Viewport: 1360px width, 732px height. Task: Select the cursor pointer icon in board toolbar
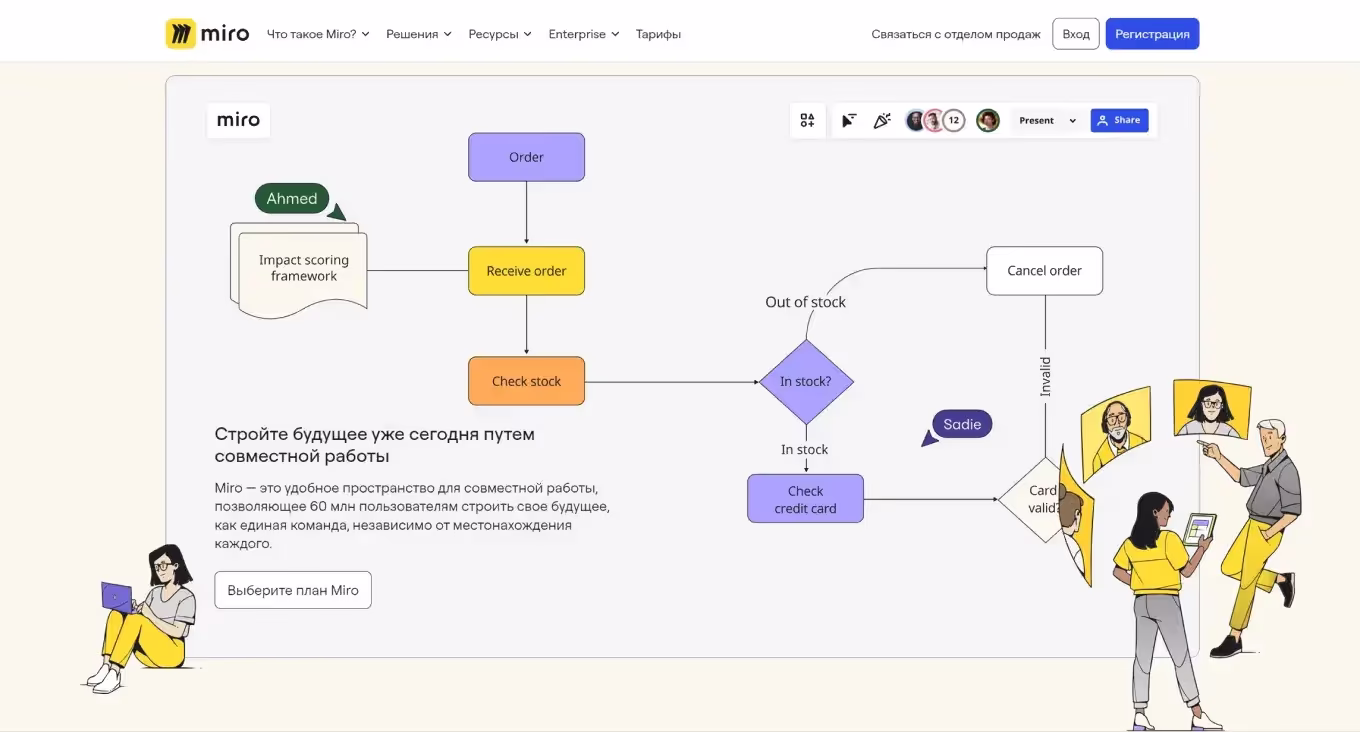pos(849,121)
